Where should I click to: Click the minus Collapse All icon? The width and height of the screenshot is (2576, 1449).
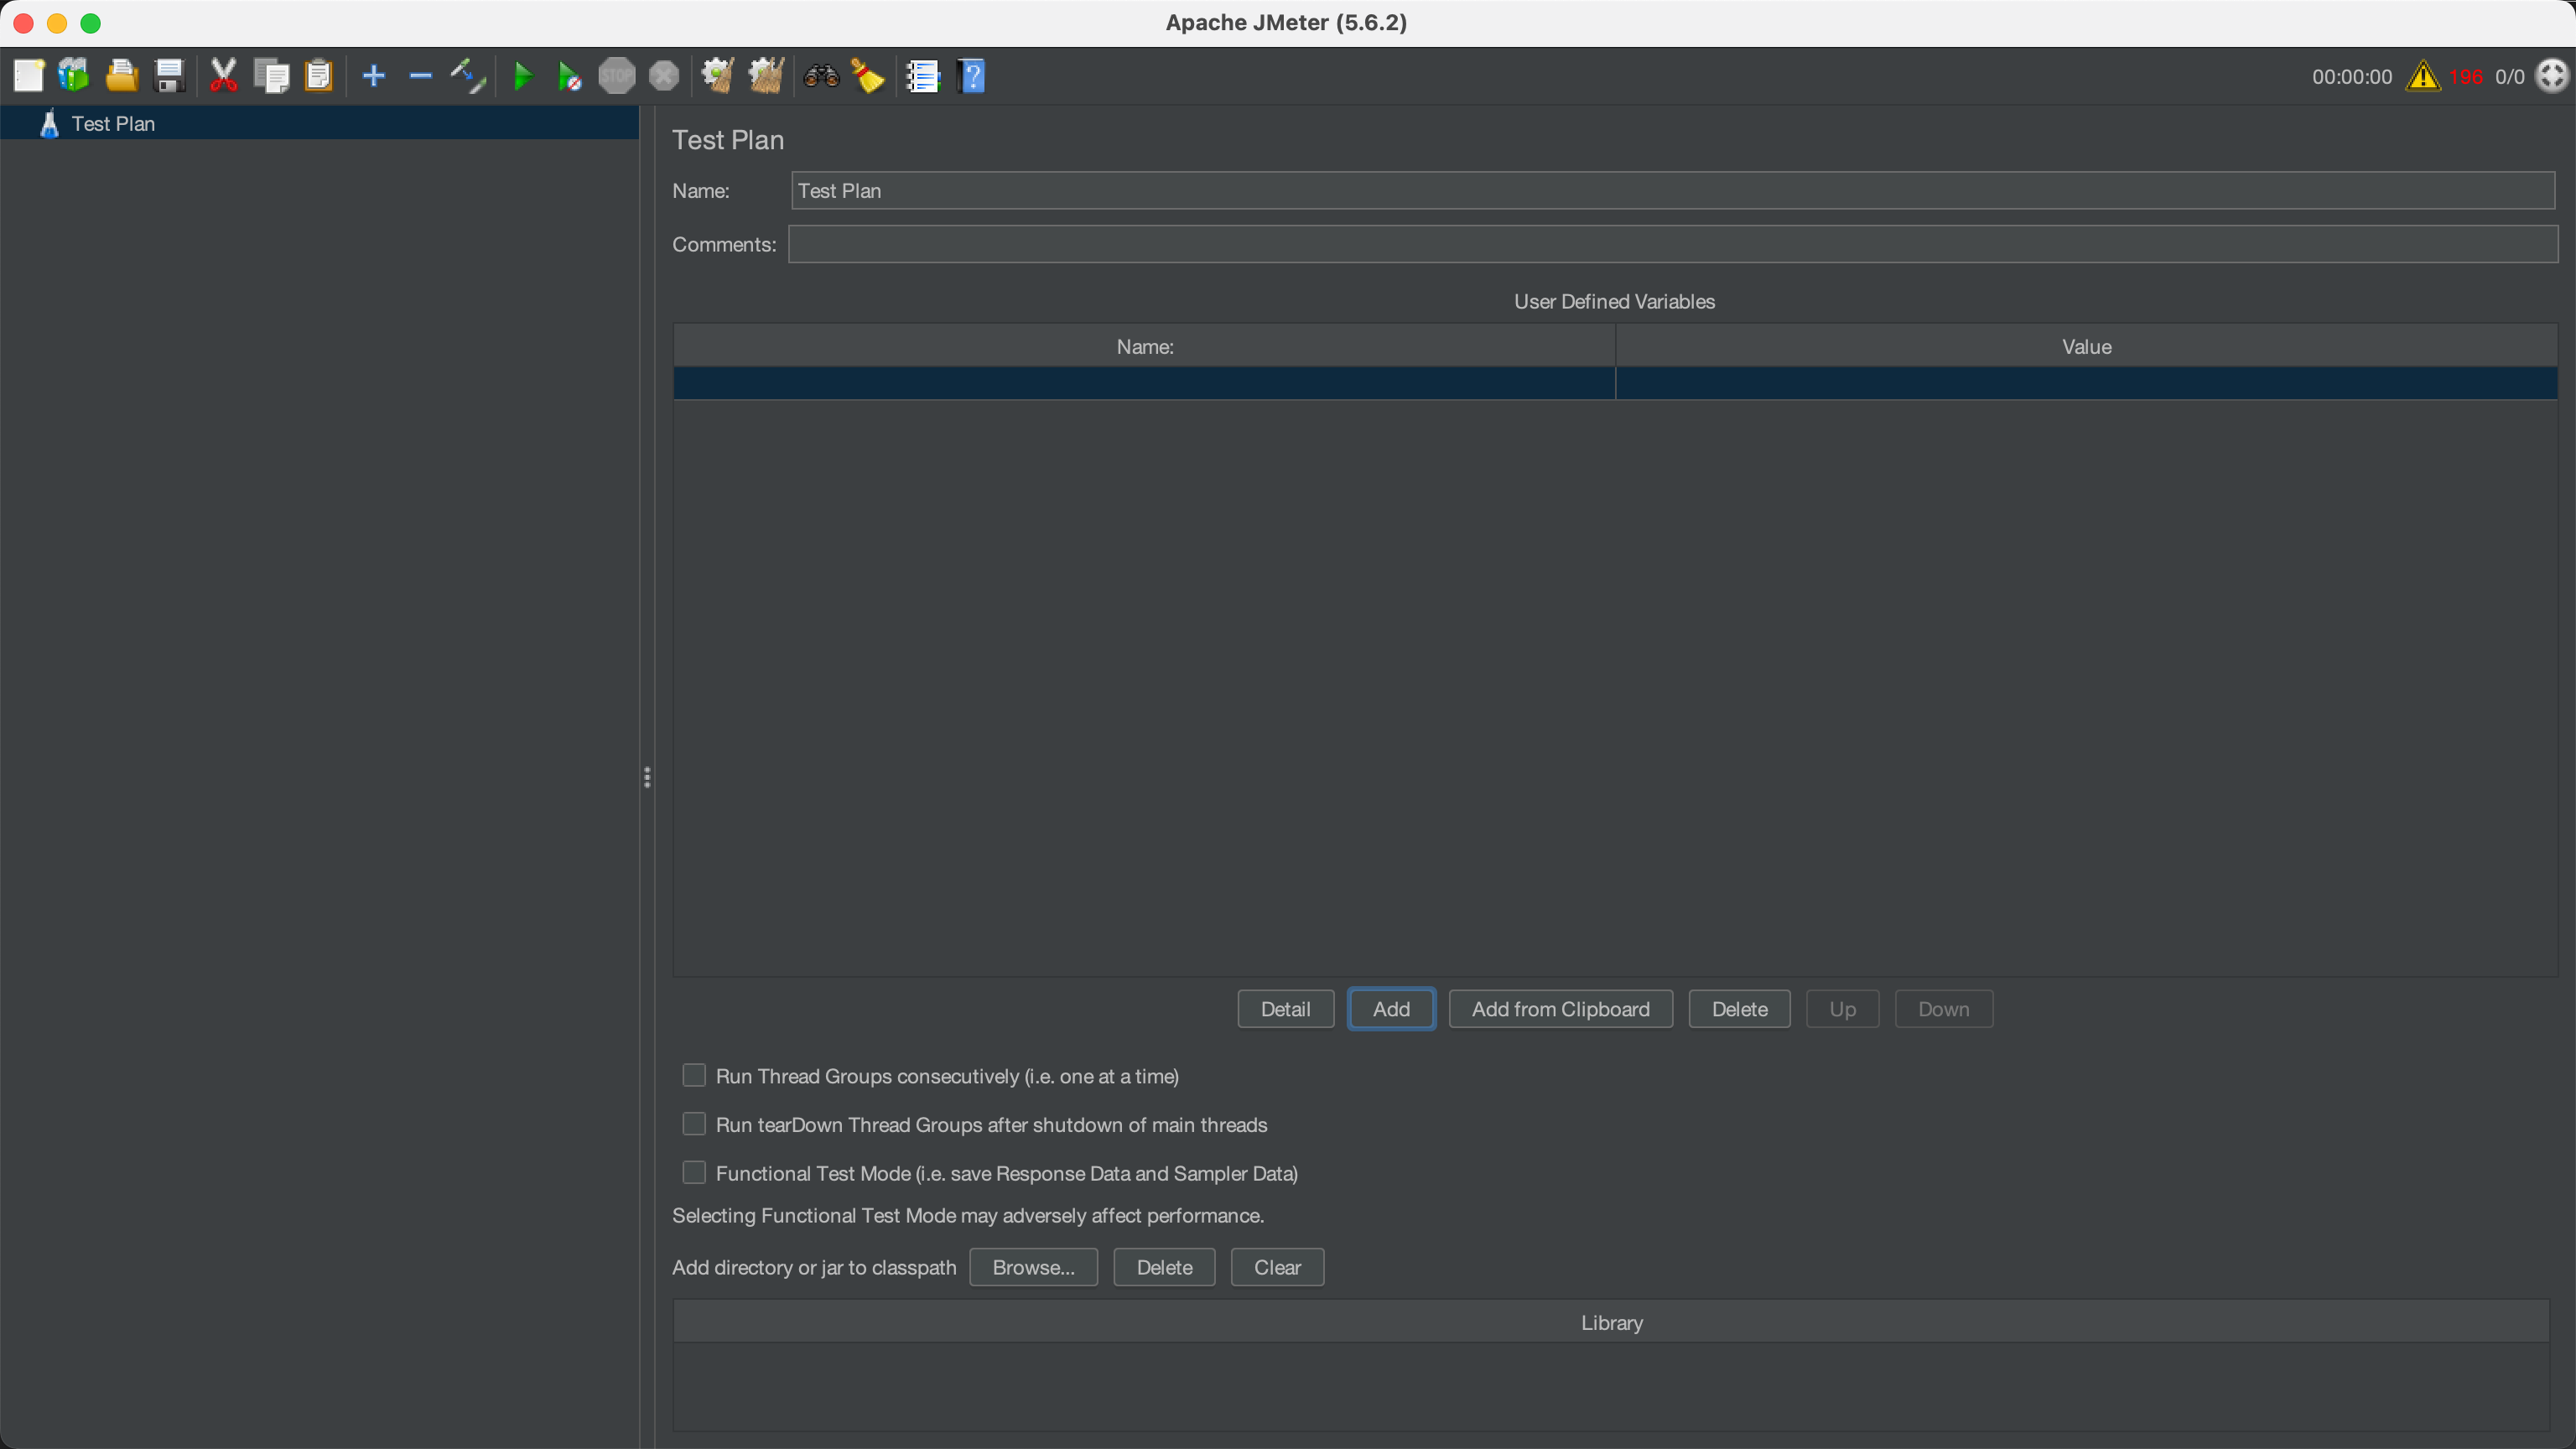[420, 76]
